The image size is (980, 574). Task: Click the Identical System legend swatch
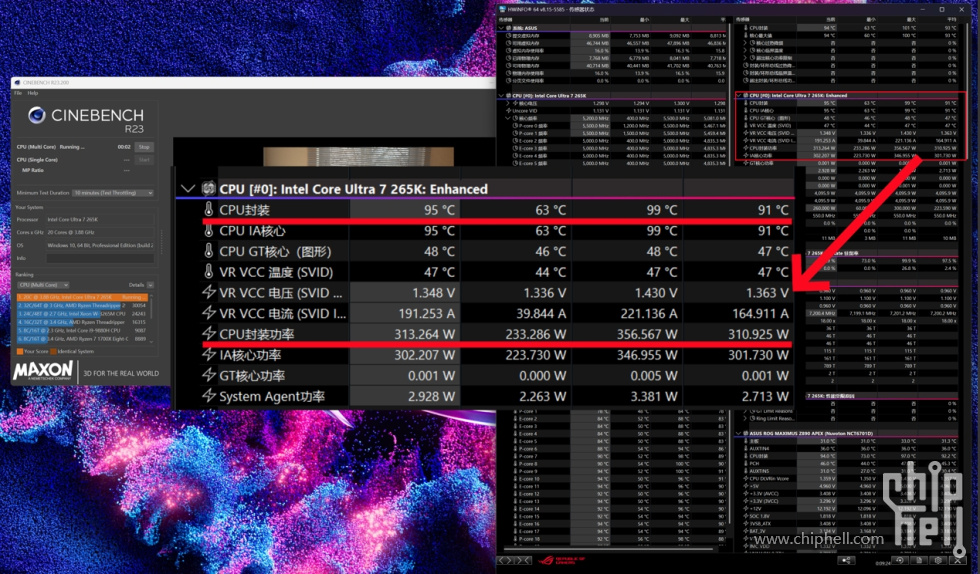[x=53, y=351]
